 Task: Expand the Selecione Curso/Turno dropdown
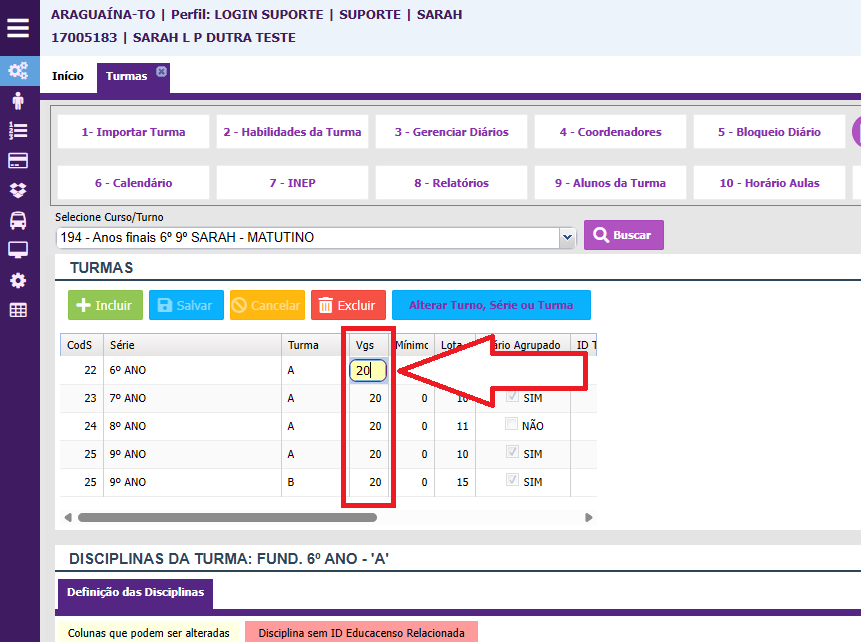pos(568,237)
